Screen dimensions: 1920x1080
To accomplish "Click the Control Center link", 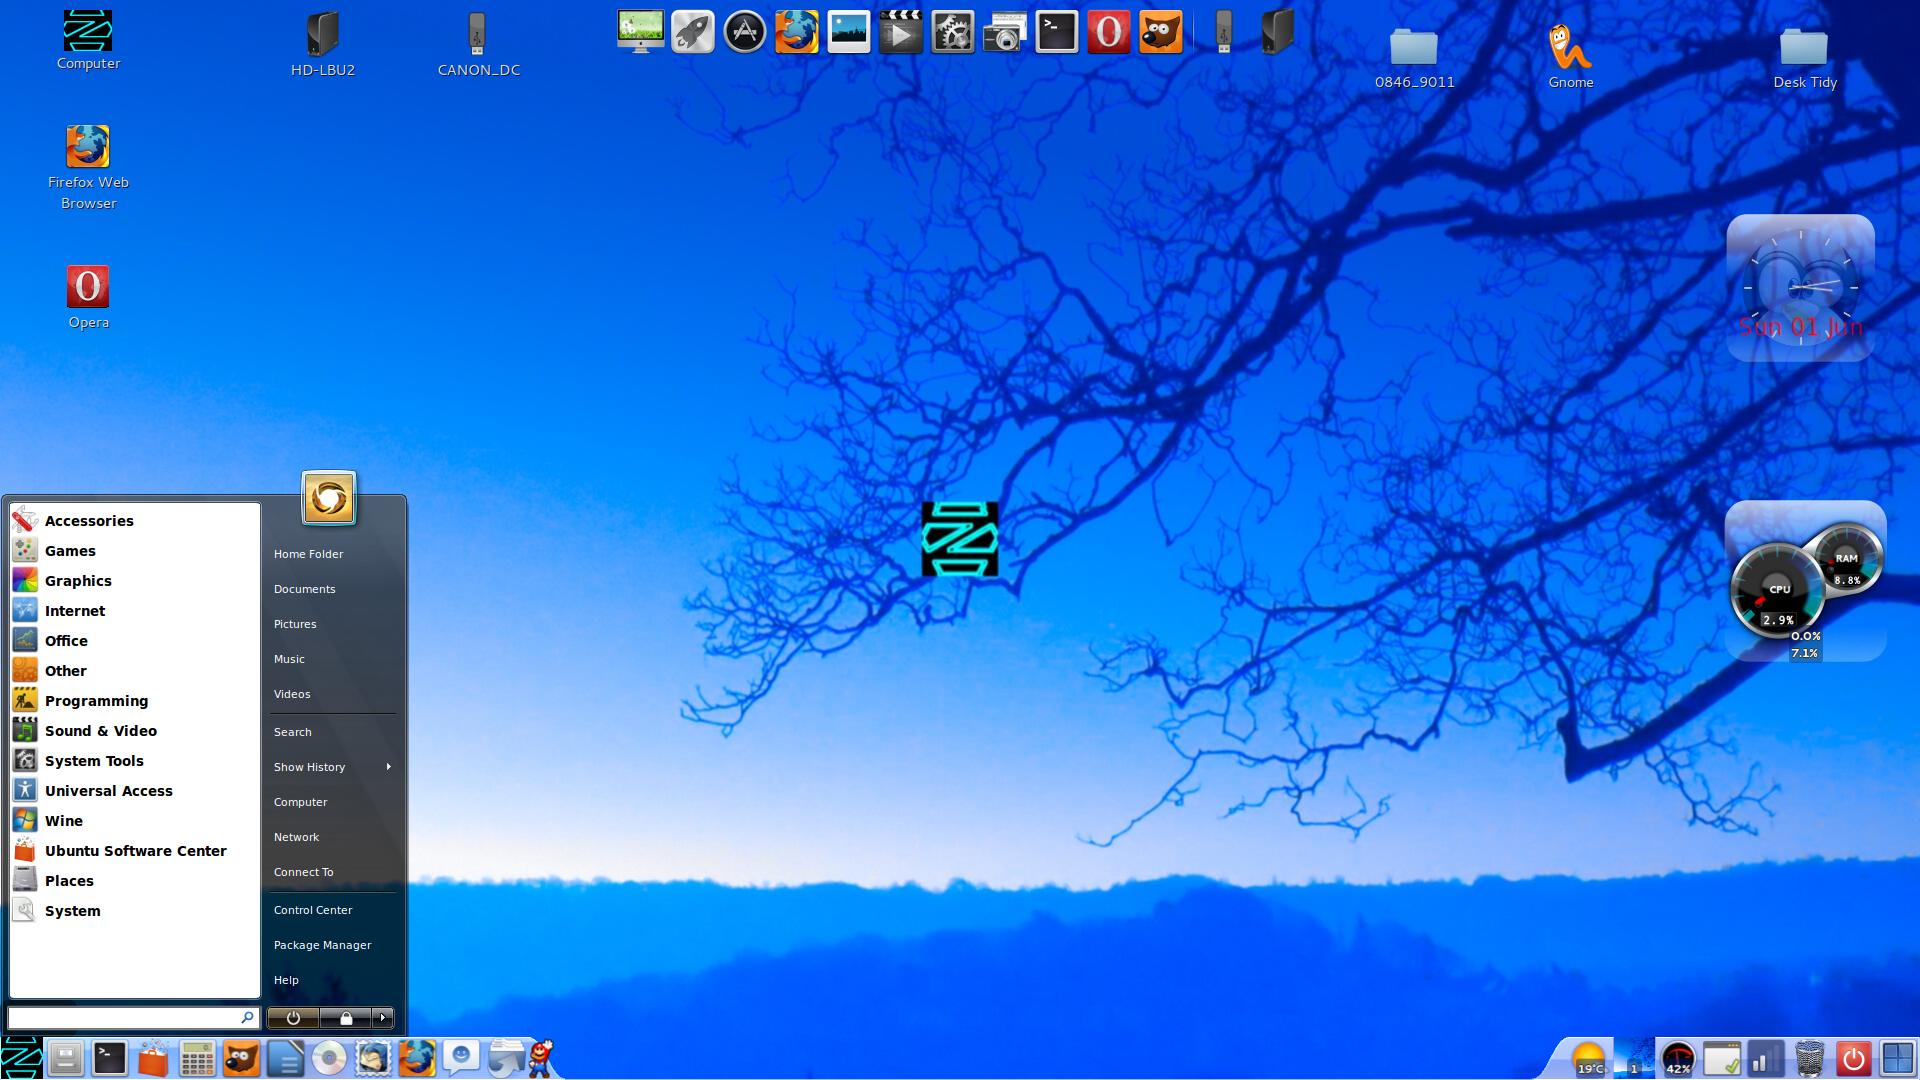I will click(313, 910).
